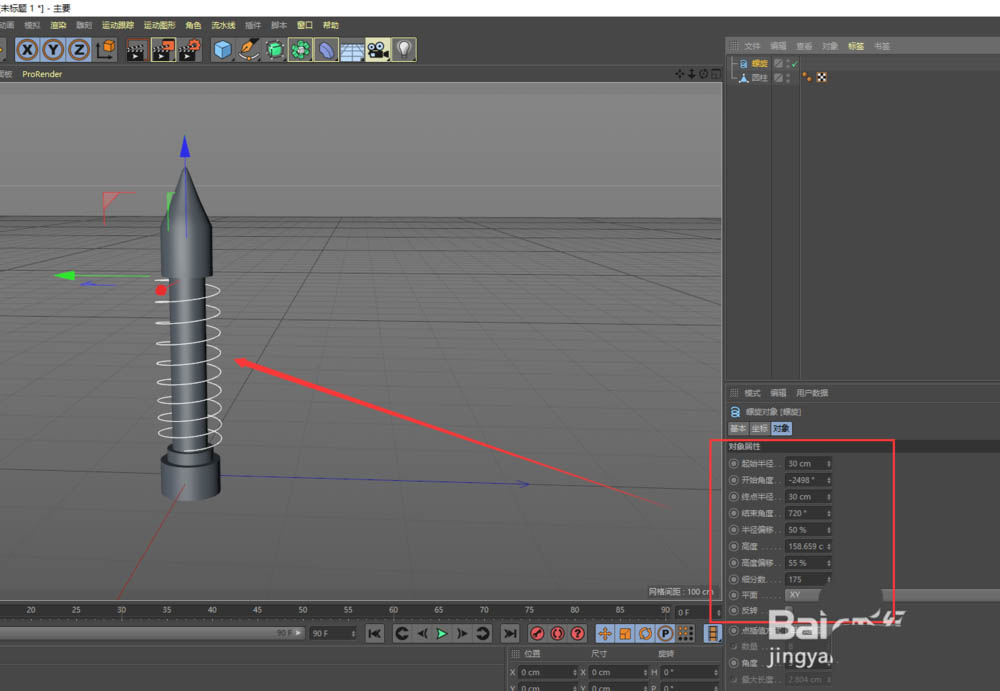Click the green enable checkmark on 螺旋 object
Image resolution: width=1000 pixels, height=691 pixels.
pos(795,63)
